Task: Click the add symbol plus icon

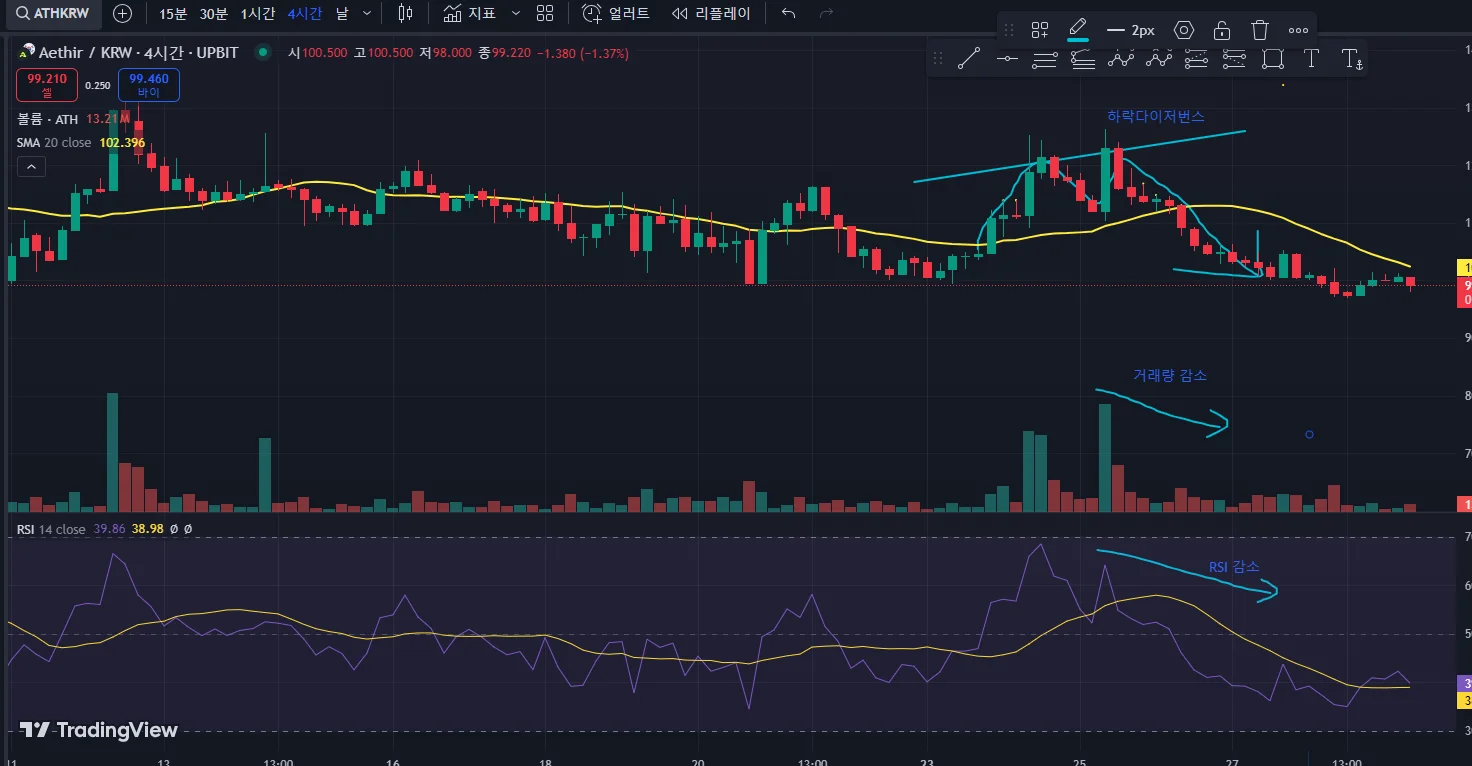Action: 122,13
